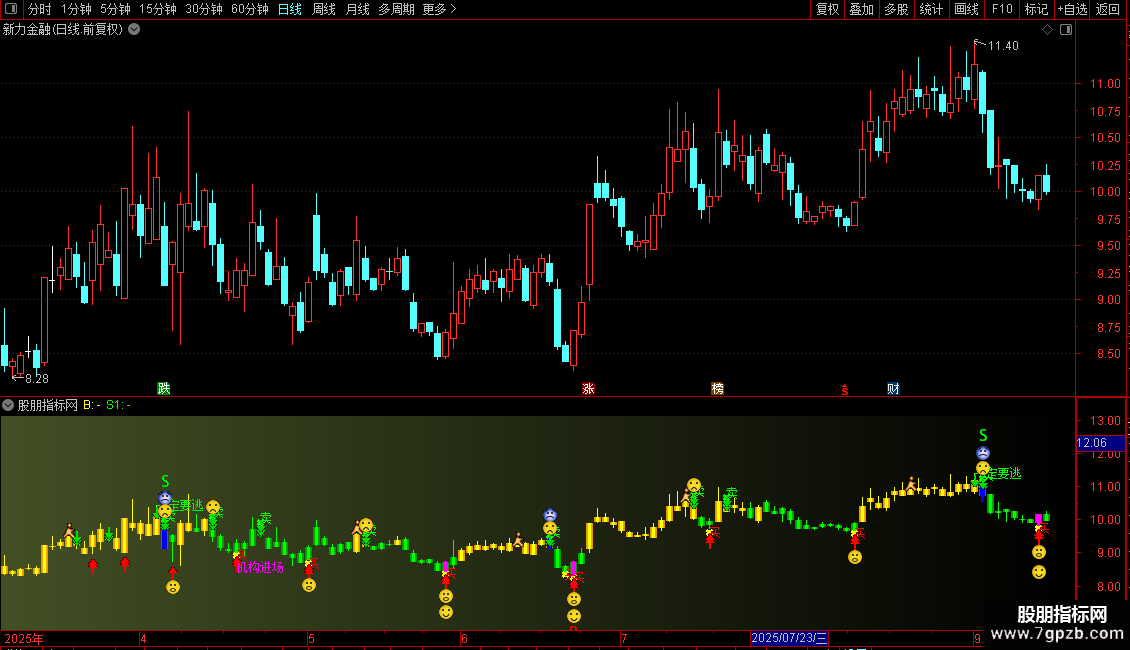Click the 机构进场 indicator label
Screen dimensions: 1130x650
click(x=260, y=568)
